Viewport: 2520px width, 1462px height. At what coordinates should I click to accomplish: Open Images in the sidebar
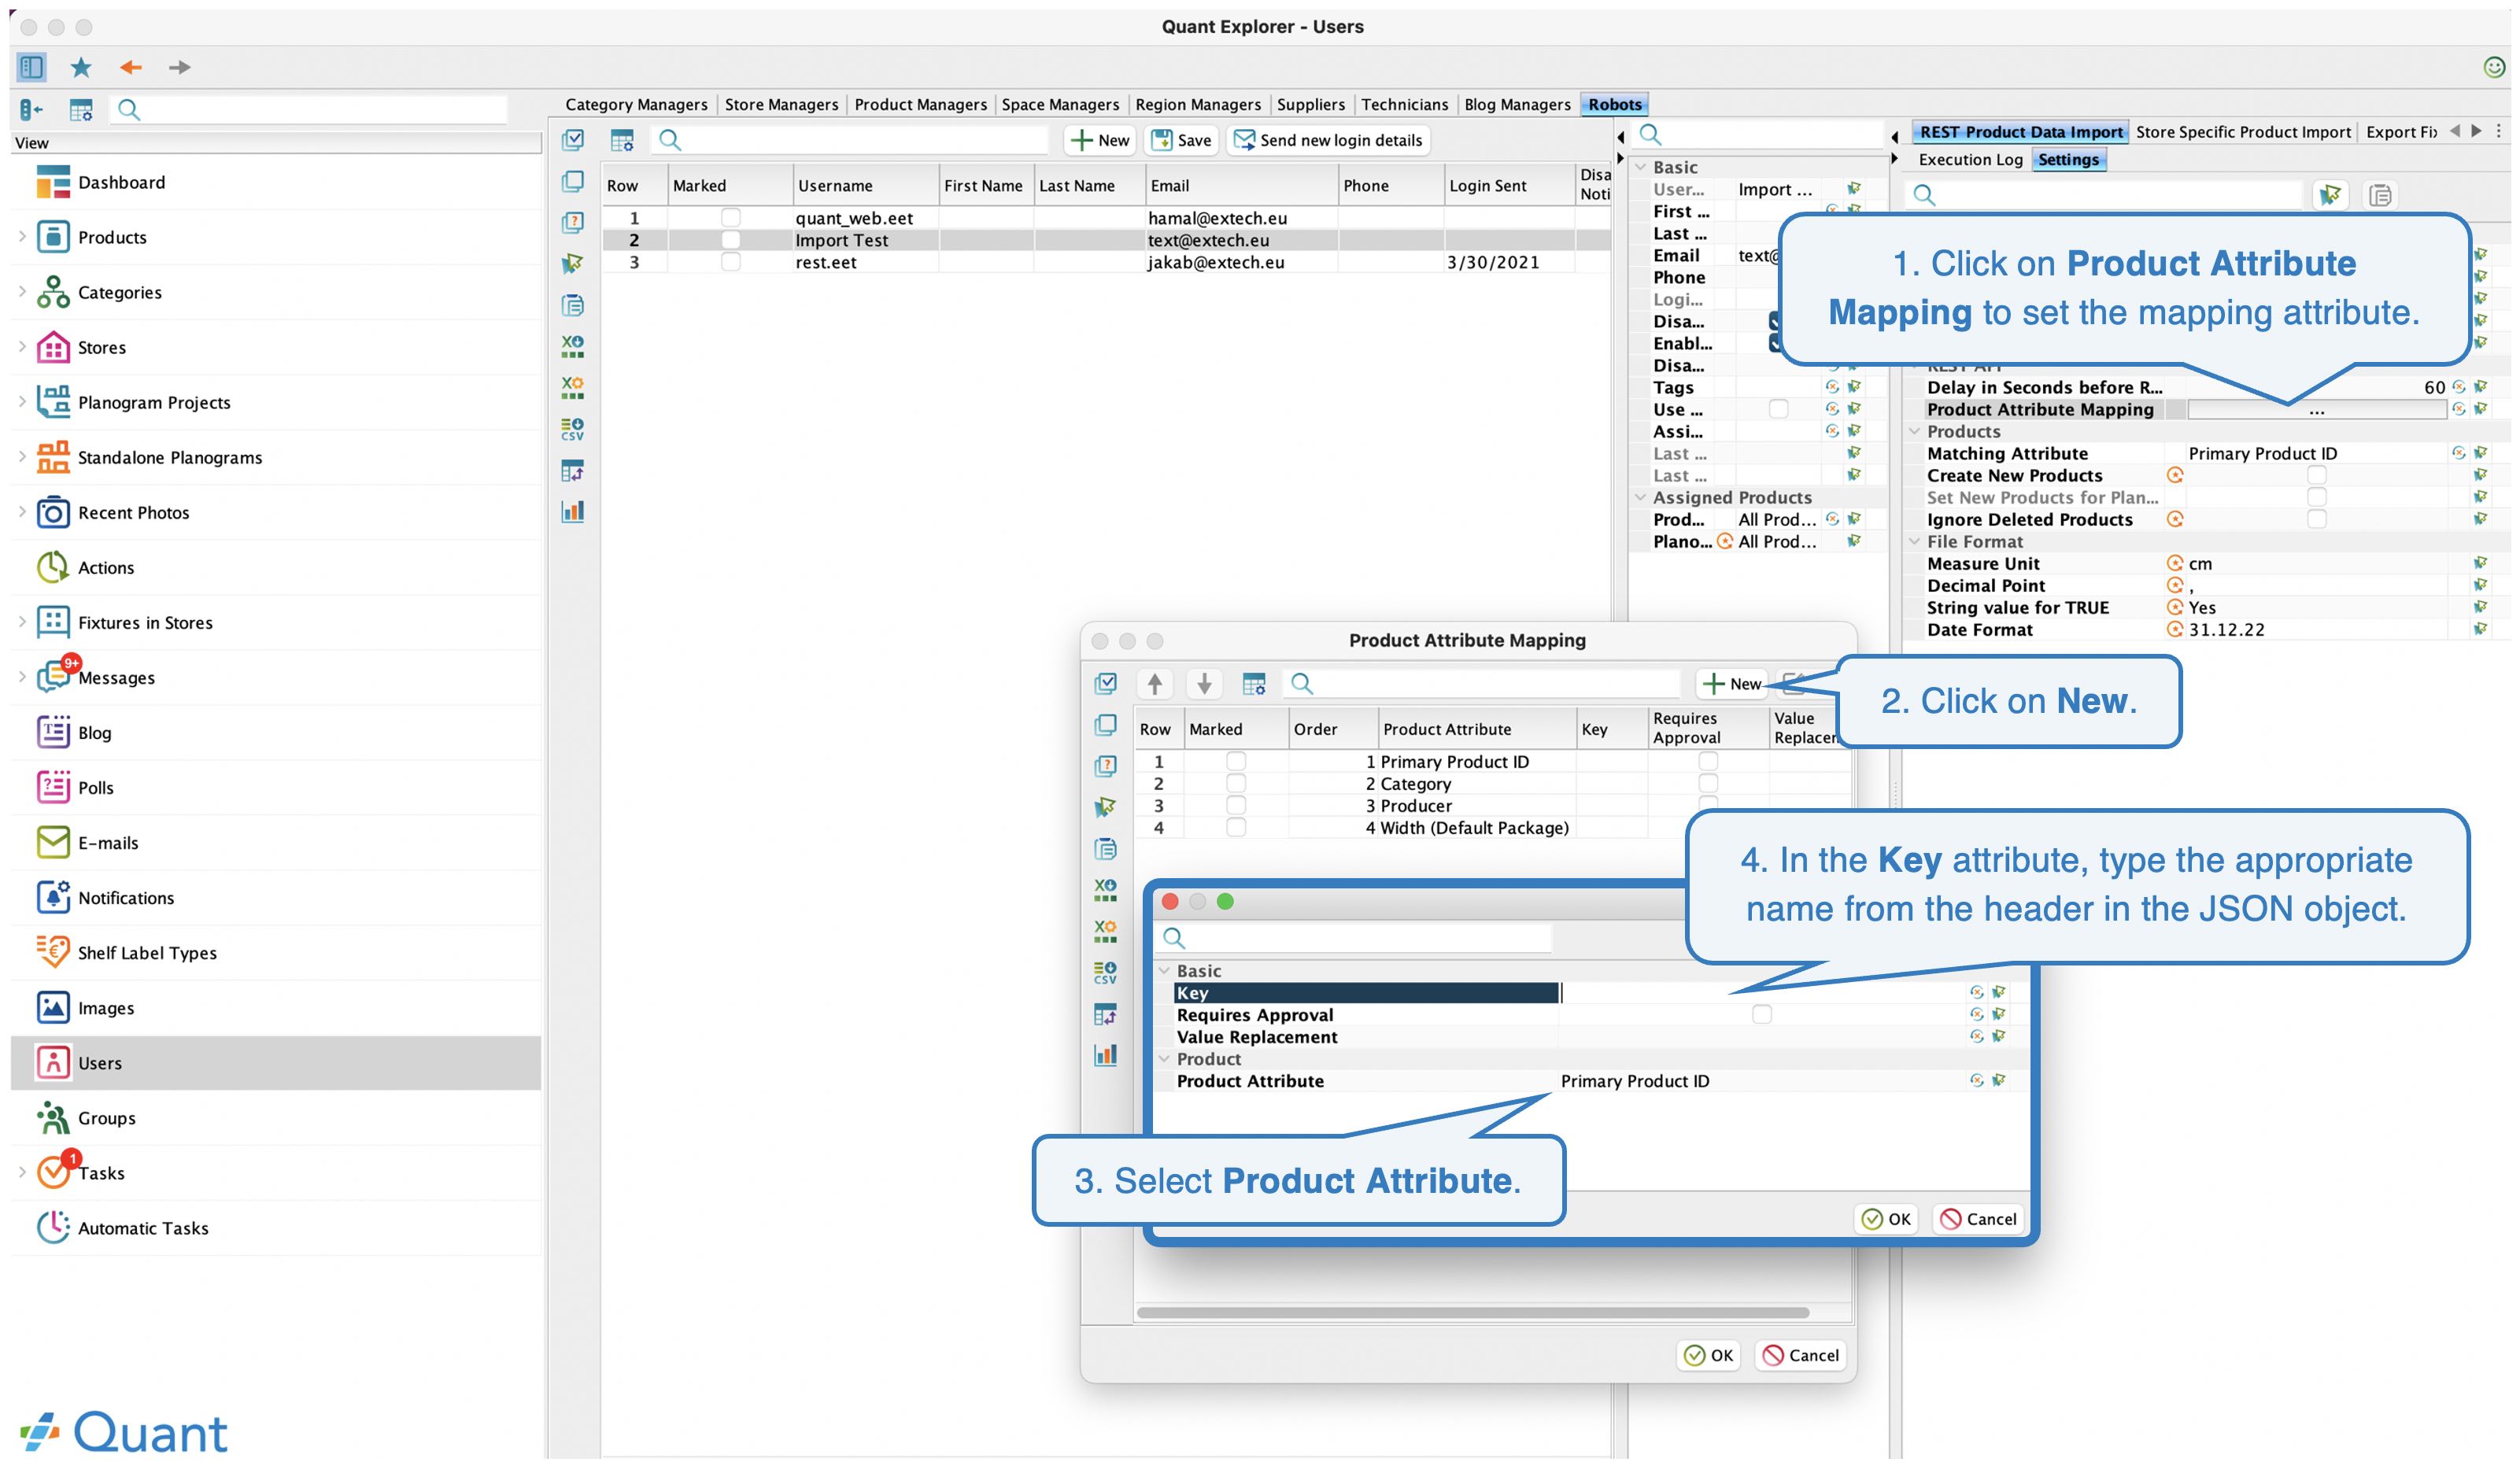pos(105,1007)
